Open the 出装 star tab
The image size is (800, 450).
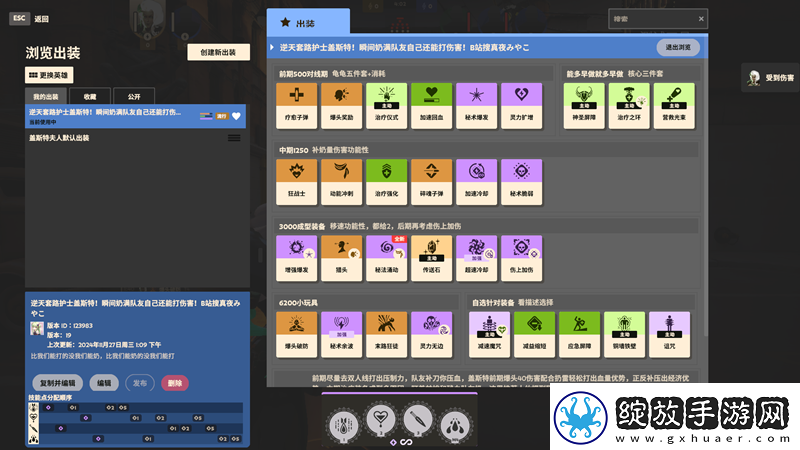(308, 22)
